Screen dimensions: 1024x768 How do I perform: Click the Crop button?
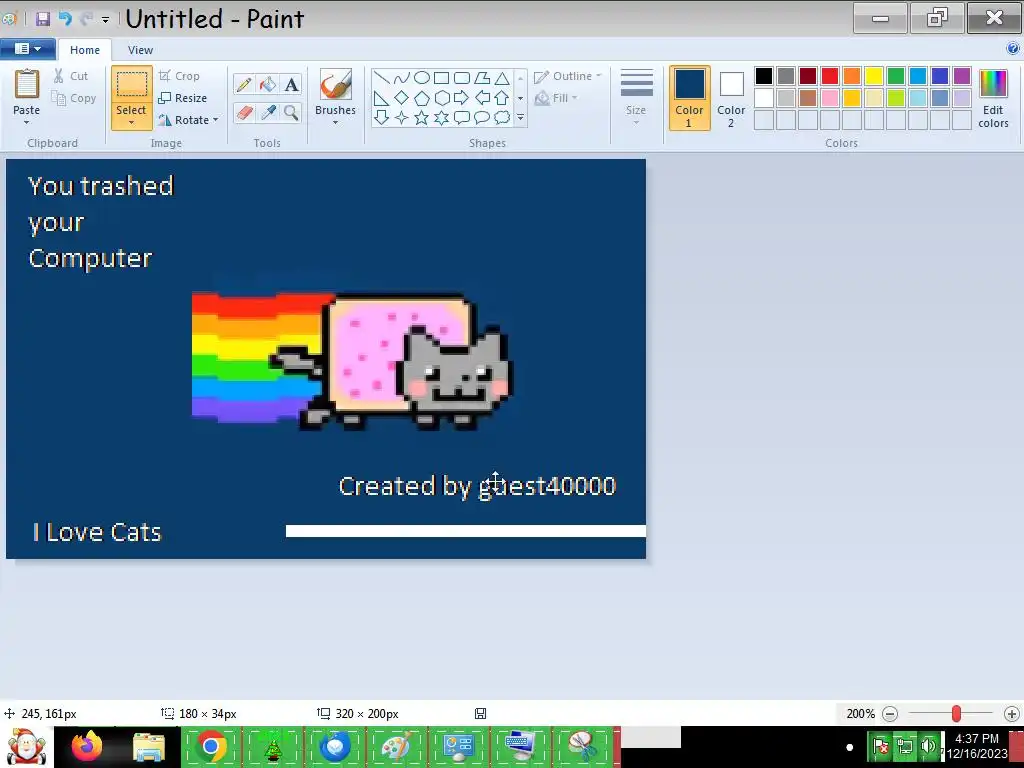click(x=179, y=76)
